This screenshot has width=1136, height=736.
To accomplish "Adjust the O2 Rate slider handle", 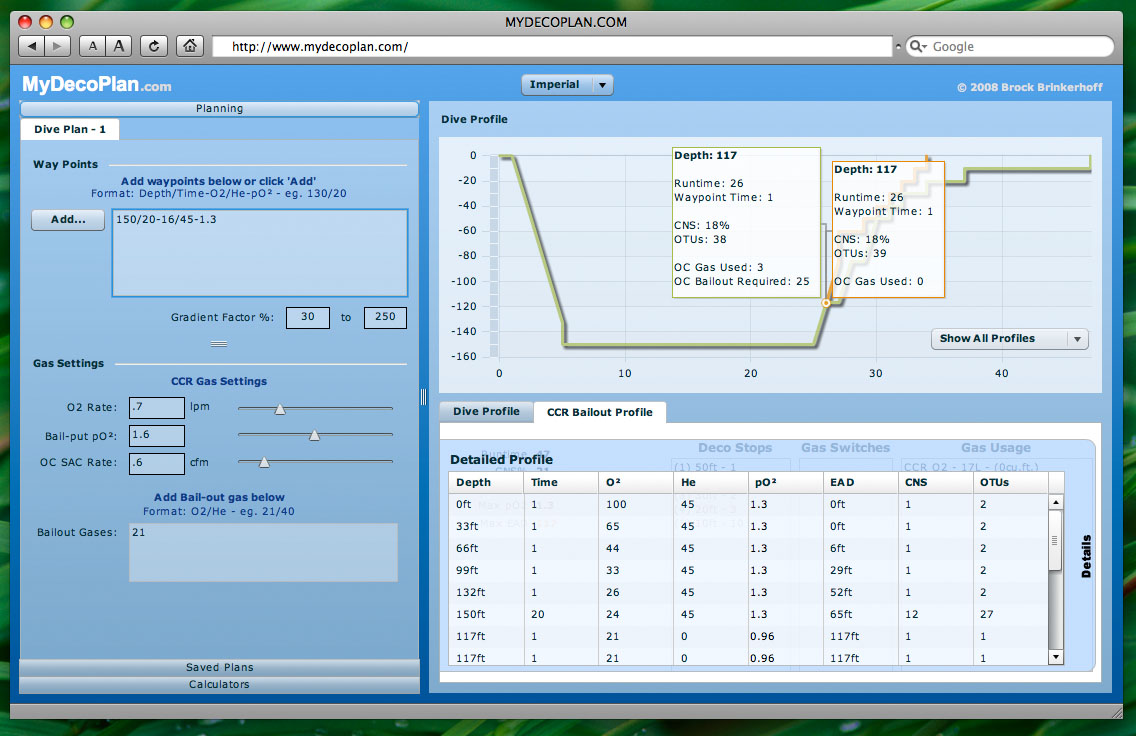I will (x=280, y=409).
